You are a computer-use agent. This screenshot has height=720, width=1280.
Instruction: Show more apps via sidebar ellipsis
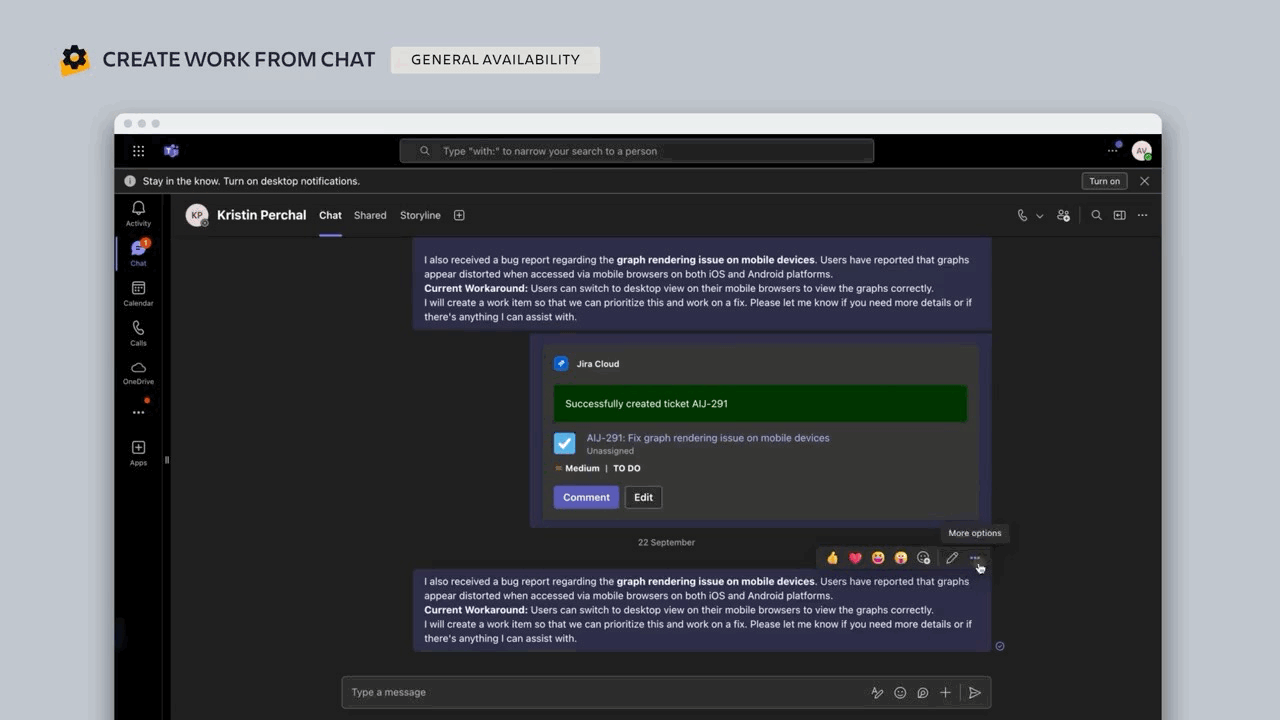(x=138, y=412)
